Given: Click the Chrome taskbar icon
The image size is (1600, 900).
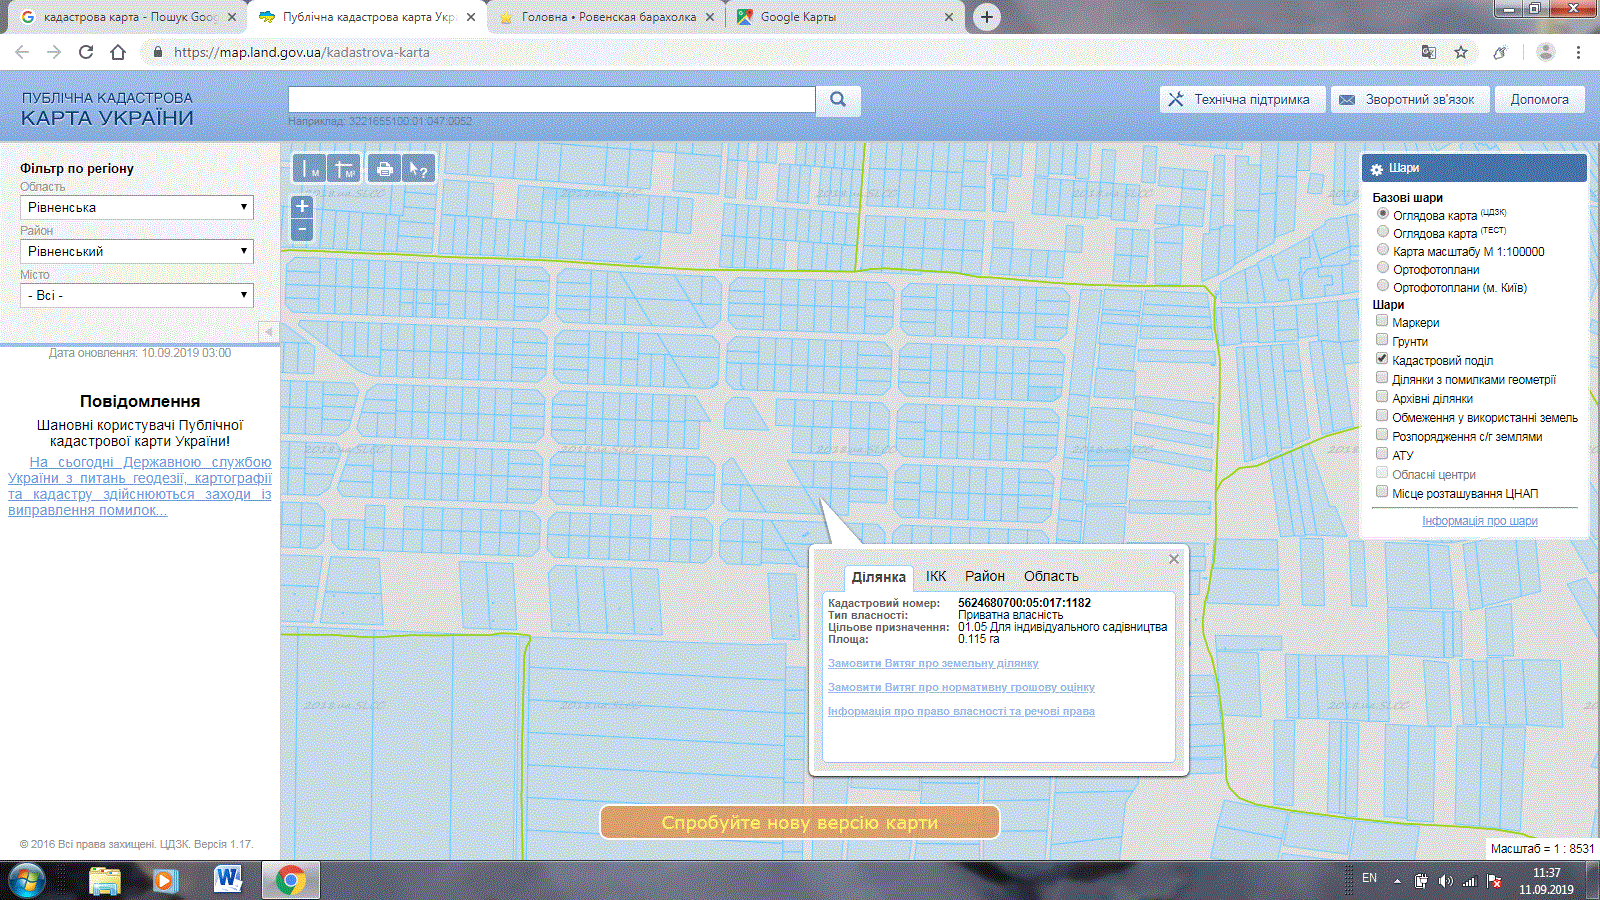Looking at the screenshot, I should [291, 881].
